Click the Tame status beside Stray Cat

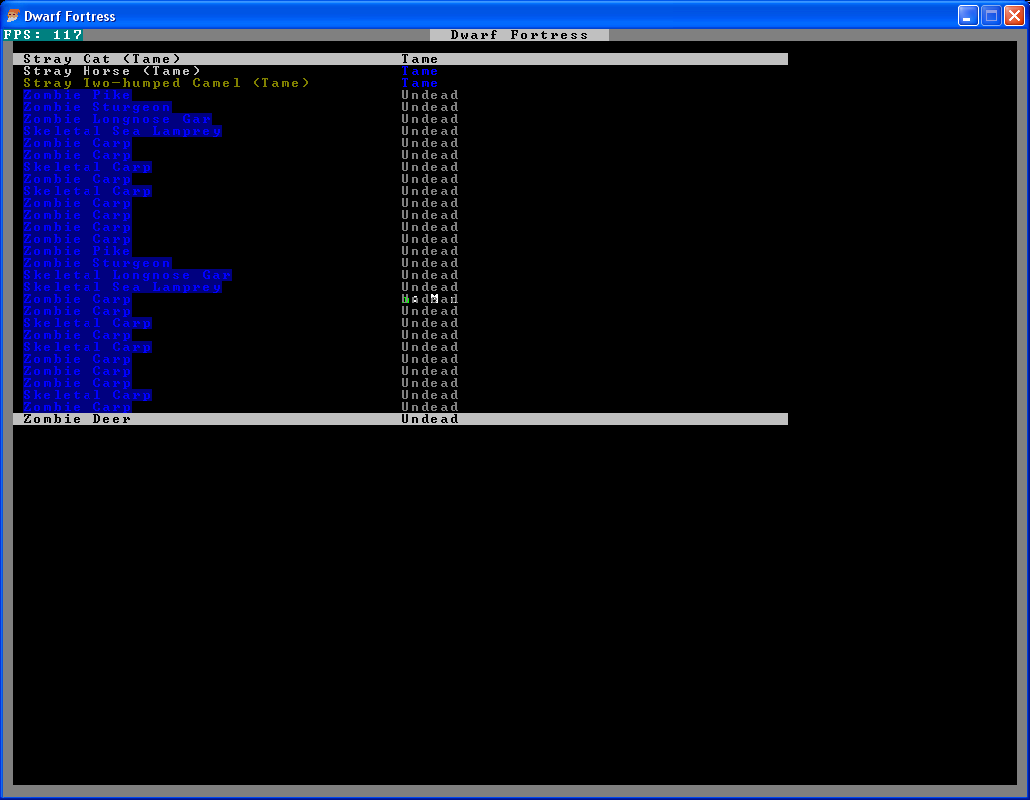tap(420, 59)
